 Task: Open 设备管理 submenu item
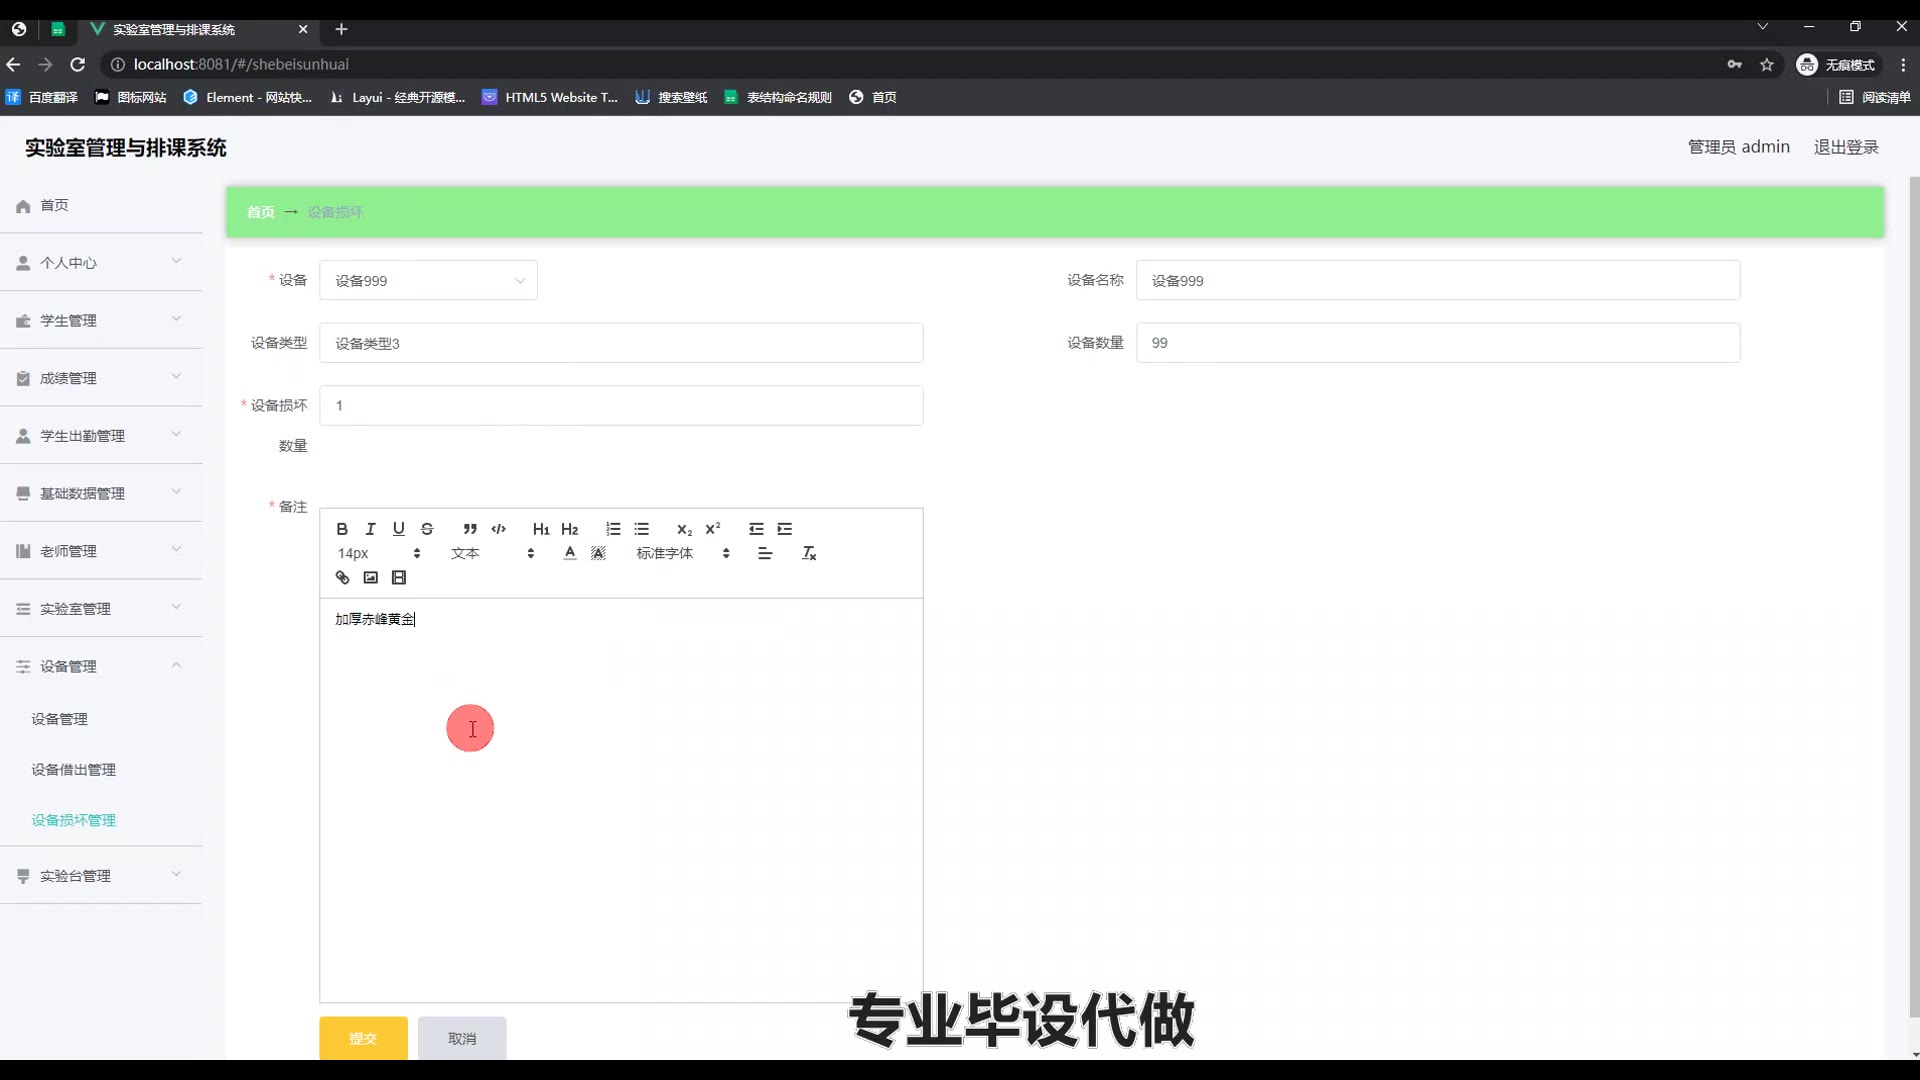pos(60,719)
